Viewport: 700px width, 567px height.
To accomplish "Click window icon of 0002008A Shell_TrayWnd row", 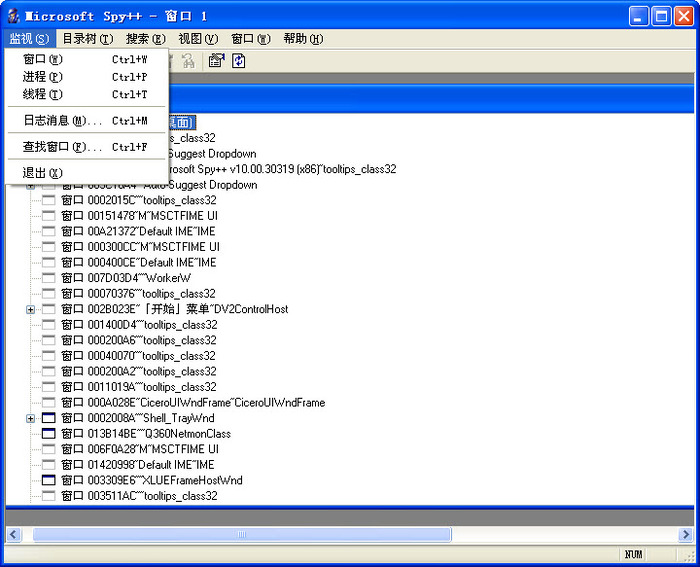I will 49,418.
